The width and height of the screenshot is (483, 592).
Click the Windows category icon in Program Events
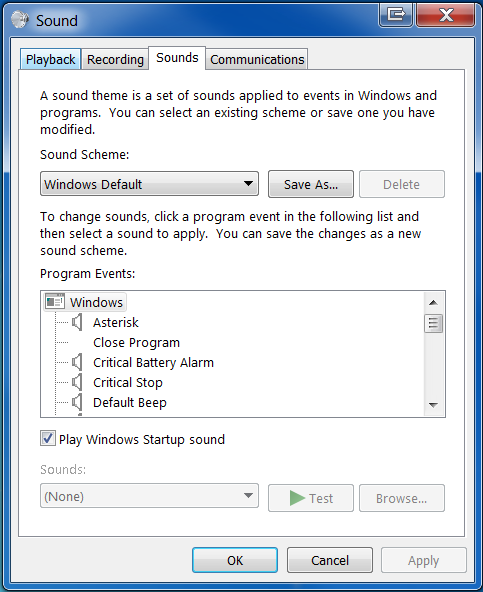(55, 302)
